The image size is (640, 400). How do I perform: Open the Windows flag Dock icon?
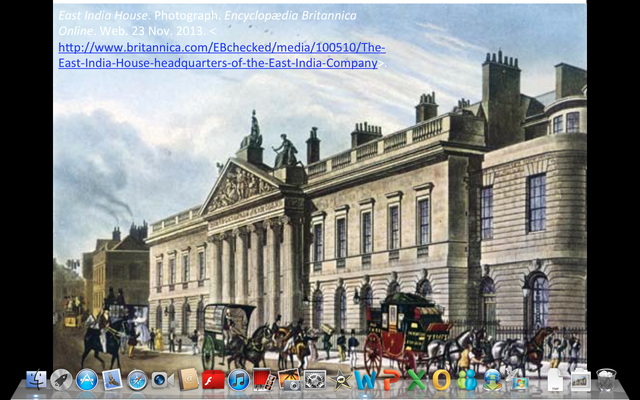coord(518,380)
